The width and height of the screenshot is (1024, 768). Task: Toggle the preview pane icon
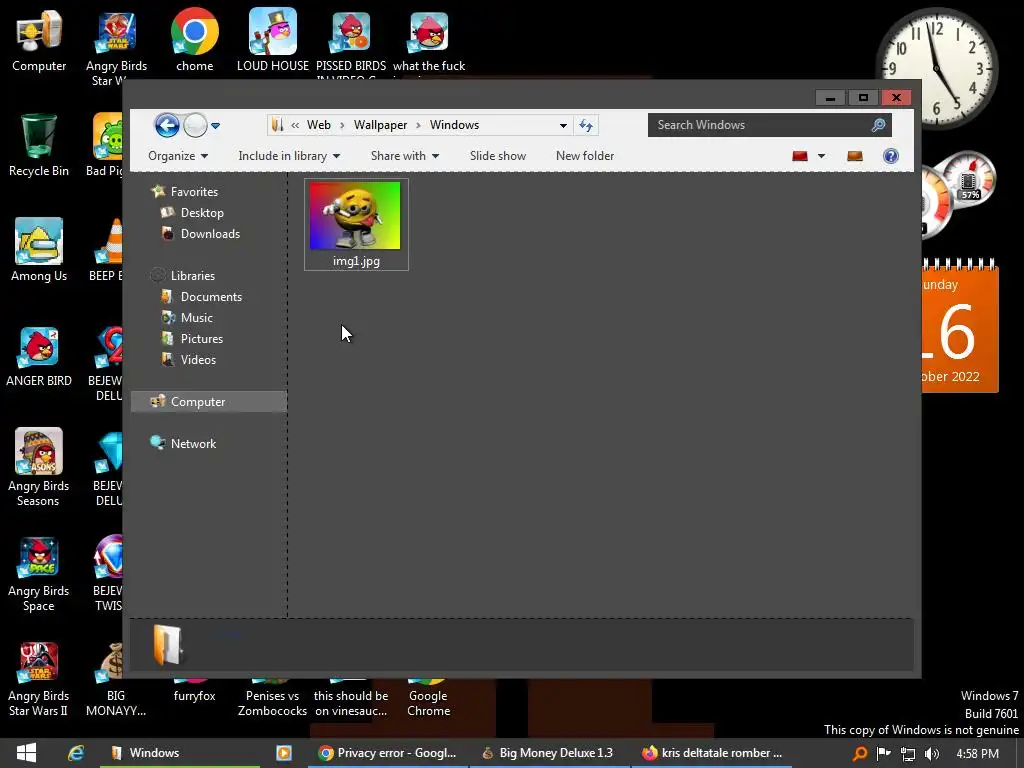click(855, 156)
